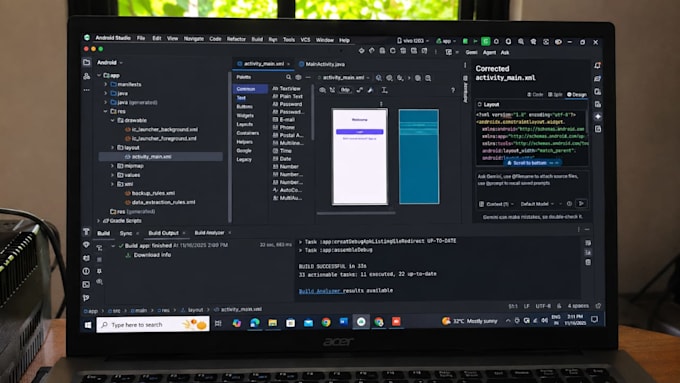Open the Refactor menu
Image resolution: width=680 pixels, height=383 pixels.
click(236, 39)
